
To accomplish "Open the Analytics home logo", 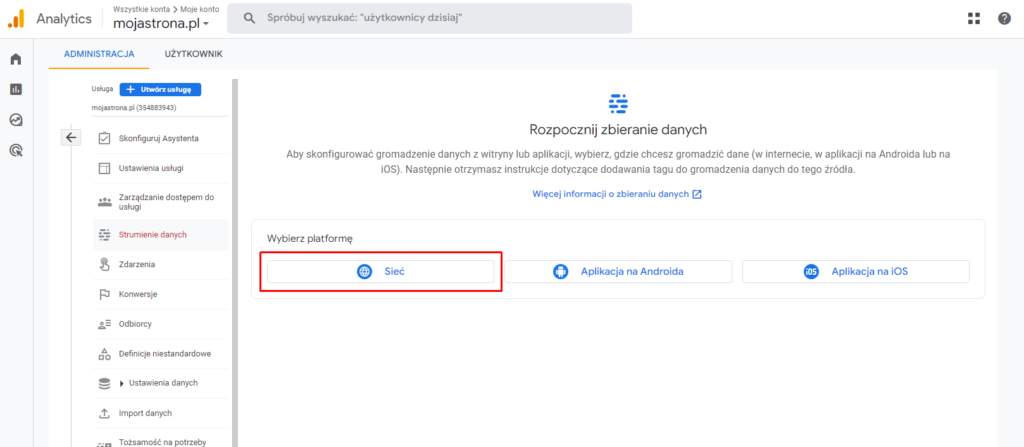I will click(16, 19).
